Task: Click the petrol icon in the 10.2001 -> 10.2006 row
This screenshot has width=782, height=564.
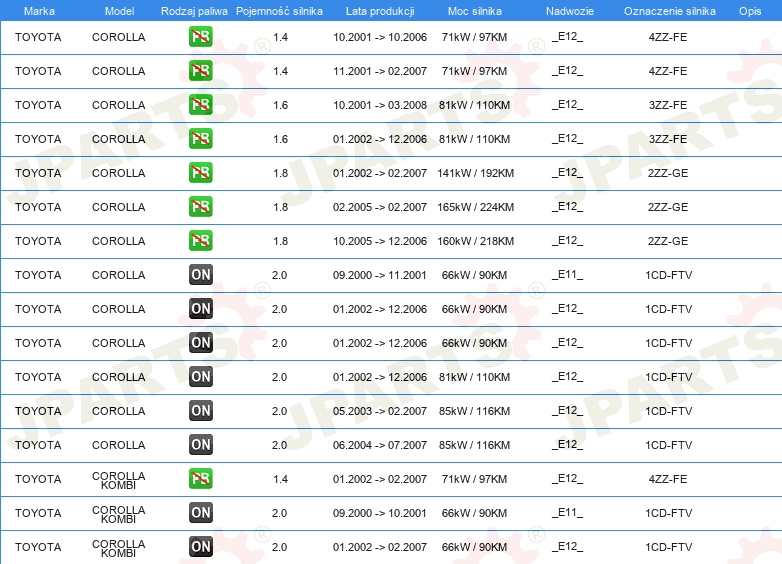Action: click(201, 37)
